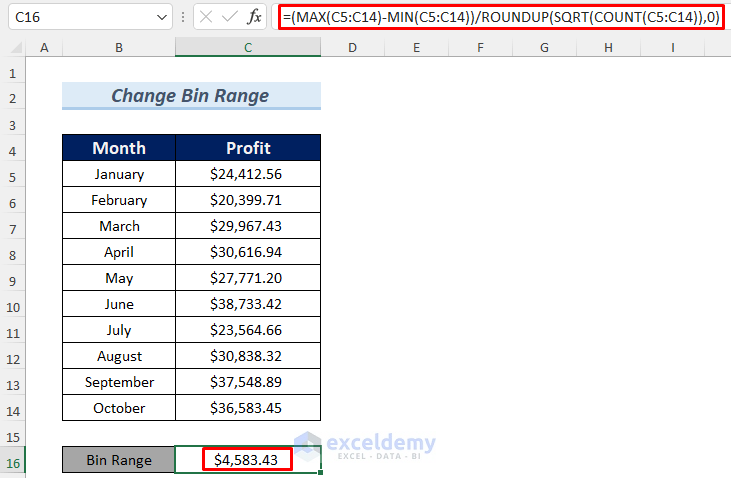This screenshot has height=478, width=731.
Task: Select the 'January' cell
Action: 119,174
